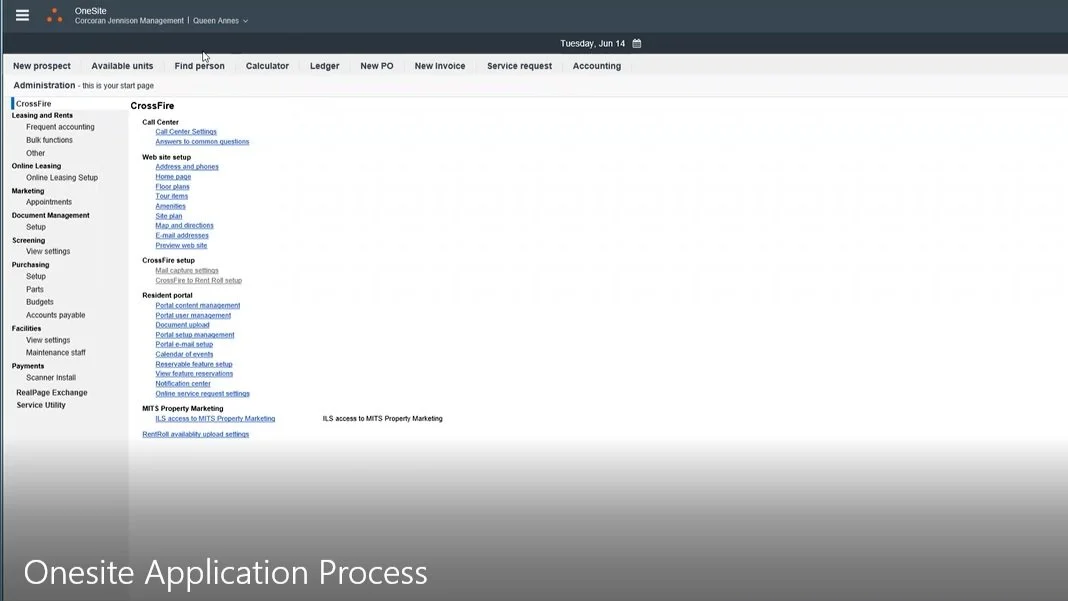Select CrossFire in the left sidebar
This screenshot has height=601, width=1068.
click(33, 104)
